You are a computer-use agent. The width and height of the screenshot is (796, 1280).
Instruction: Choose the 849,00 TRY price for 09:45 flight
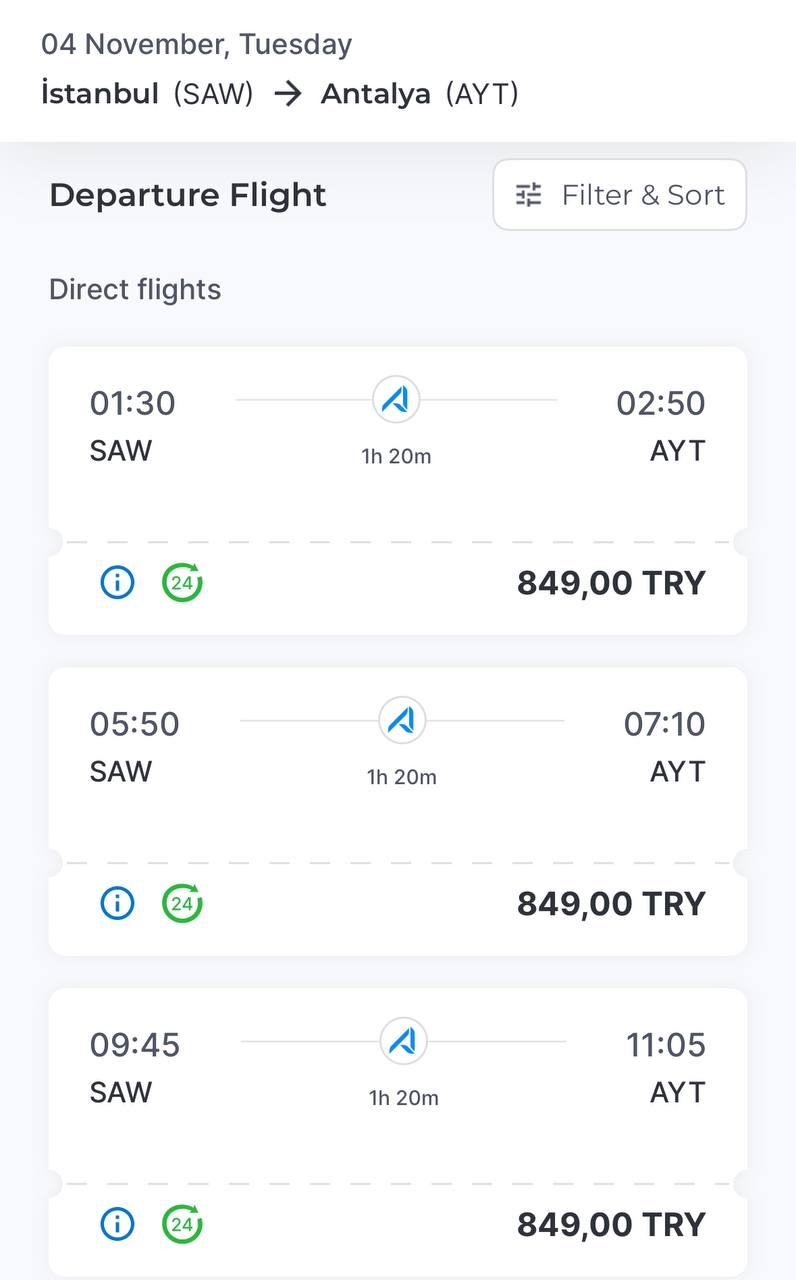click(x=611, y=1225)
